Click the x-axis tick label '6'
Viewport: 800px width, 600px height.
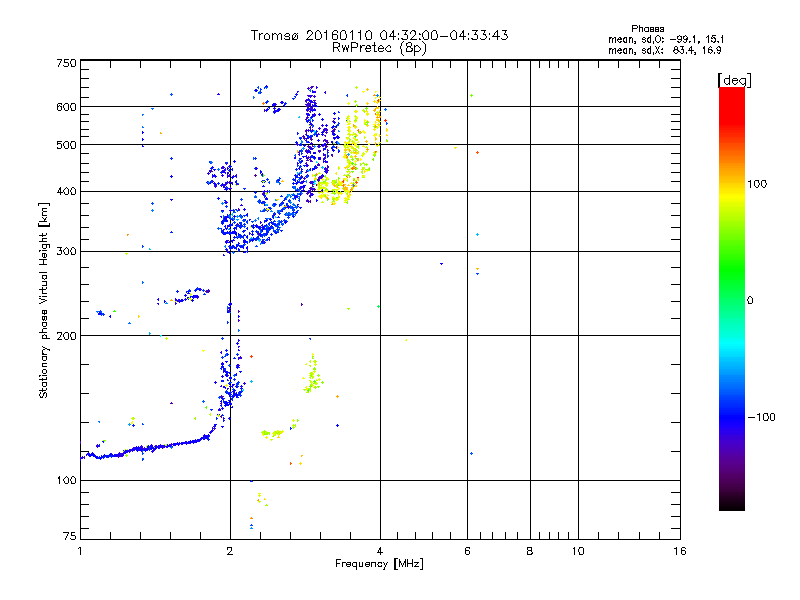(x=467, y=551)
